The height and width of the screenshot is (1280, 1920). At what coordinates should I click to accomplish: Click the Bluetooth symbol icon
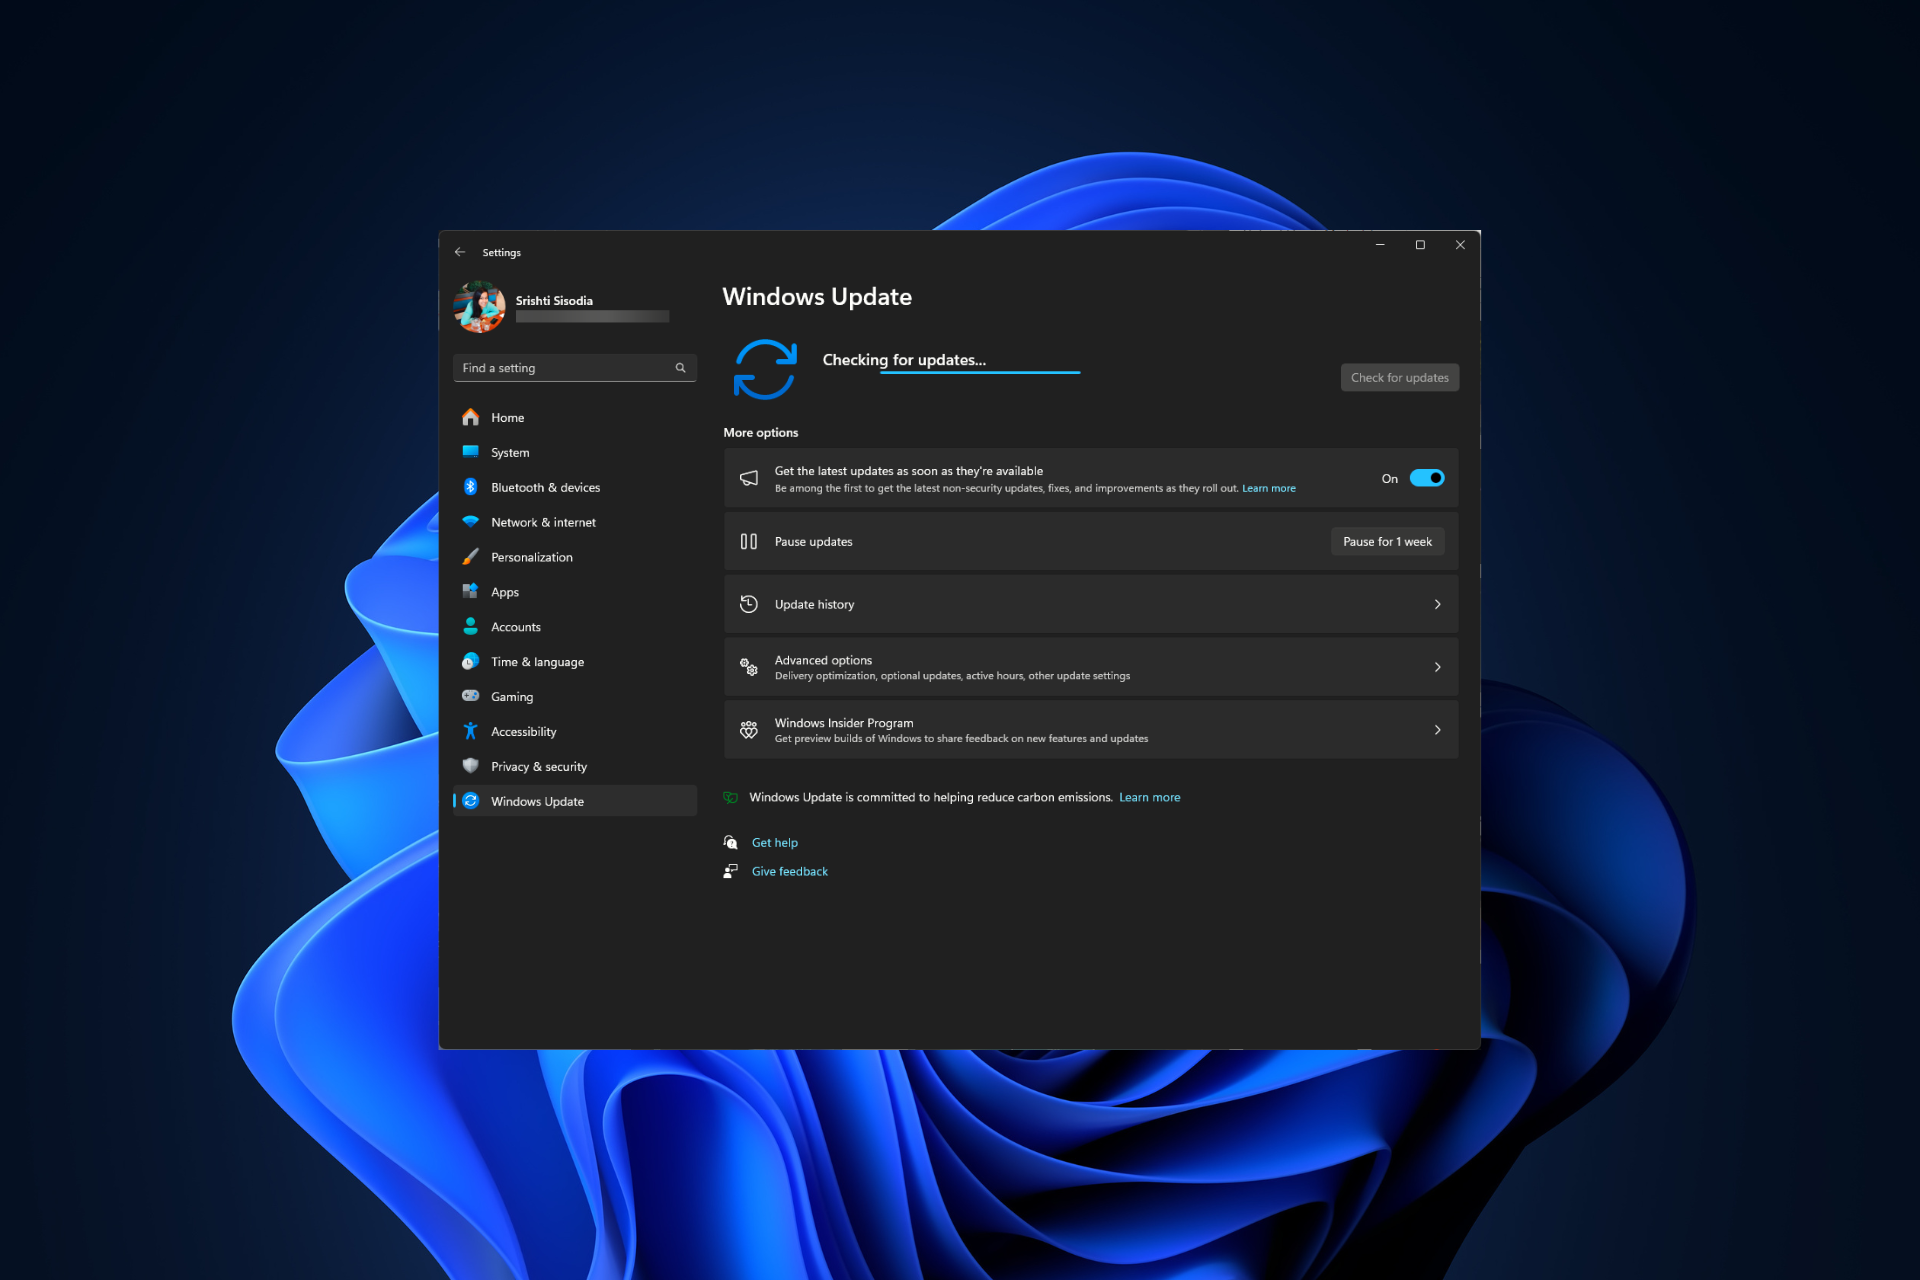(470, 487)
